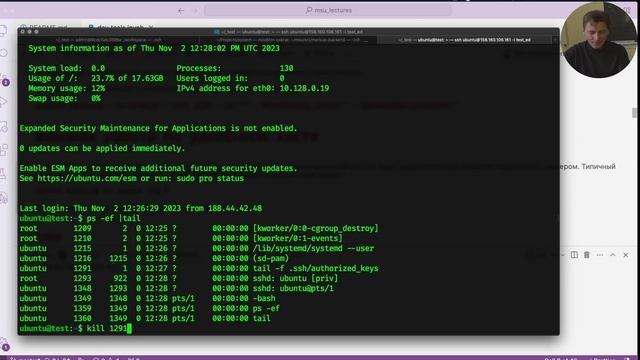Click the 'tail -f .ssh/authorized_keys' process row
640x360 pixels.
[x=199, y=268]
